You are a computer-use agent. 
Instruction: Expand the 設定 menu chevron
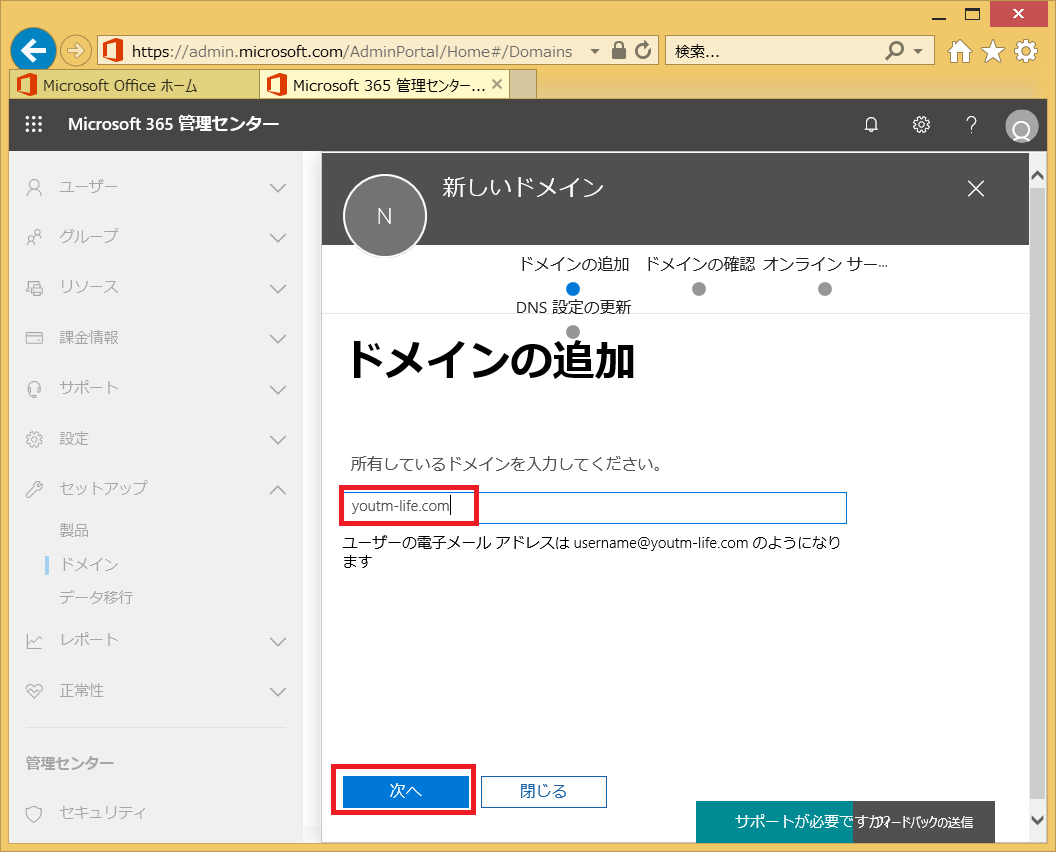click(278, 440)
